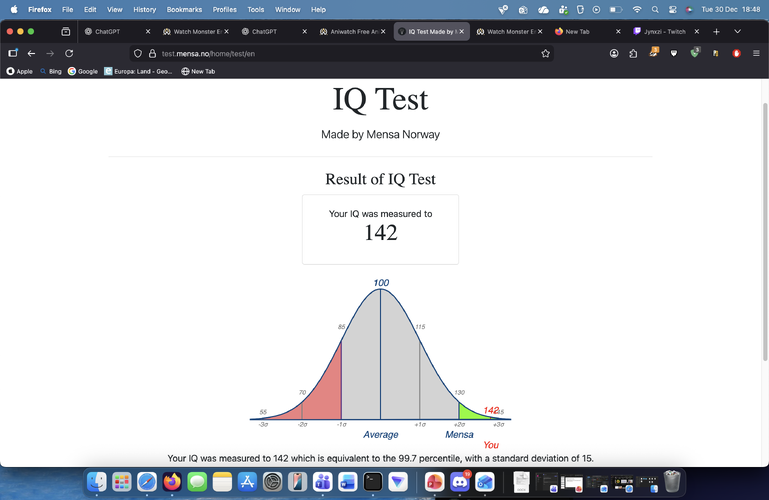Open the Google bookmark
This screenshot has width=769, height=500.
pyautogui.click(x=83, y=72)
